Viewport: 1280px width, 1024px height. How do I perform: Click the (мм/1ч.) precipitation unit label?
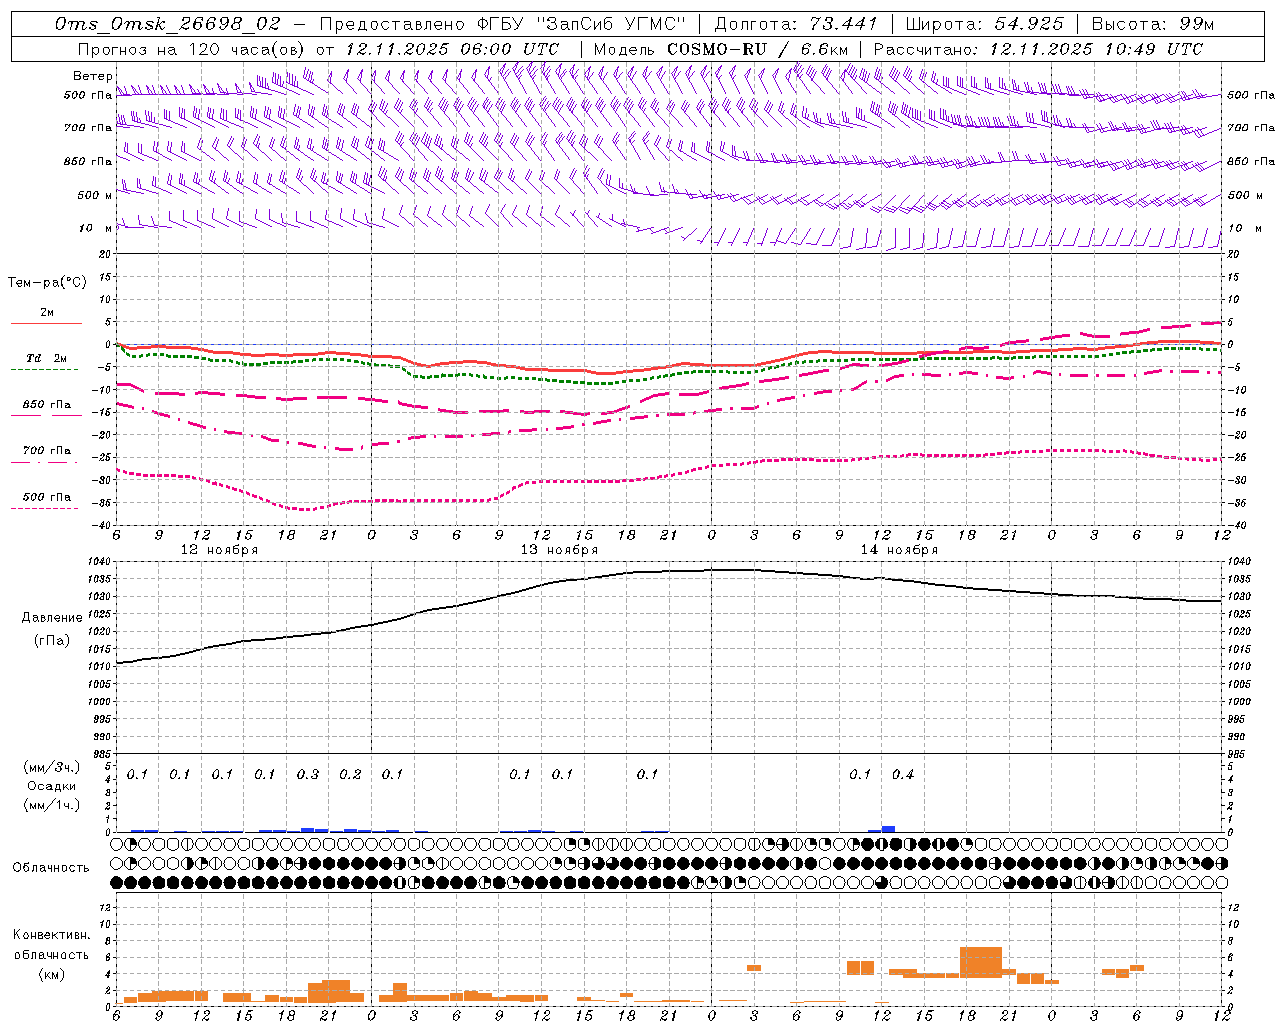(51, 805)
